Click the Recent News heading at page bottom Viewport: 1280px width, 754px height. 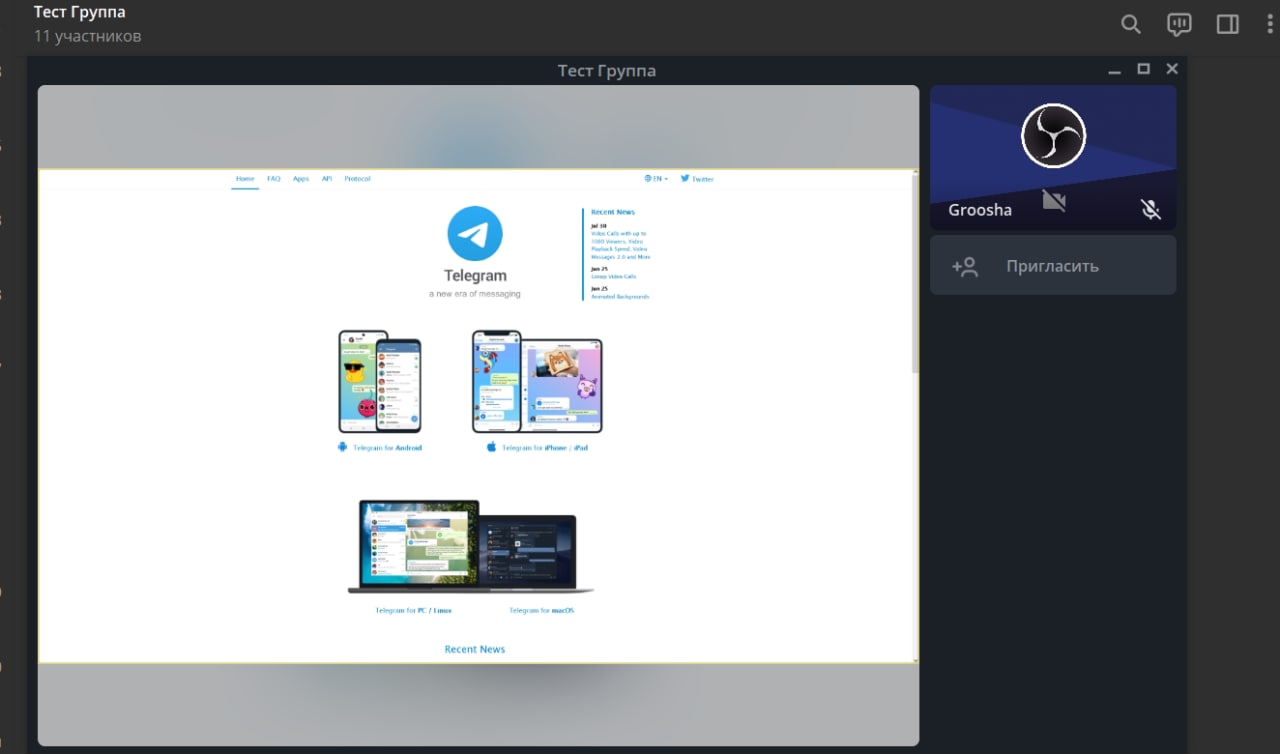click(x=475, y=649)
